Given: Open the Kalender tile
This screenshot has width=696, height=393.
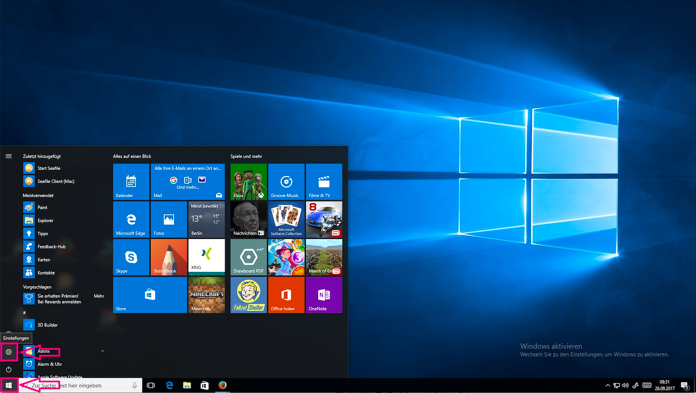Looking at the screenshot, I should tap(131, 182).
